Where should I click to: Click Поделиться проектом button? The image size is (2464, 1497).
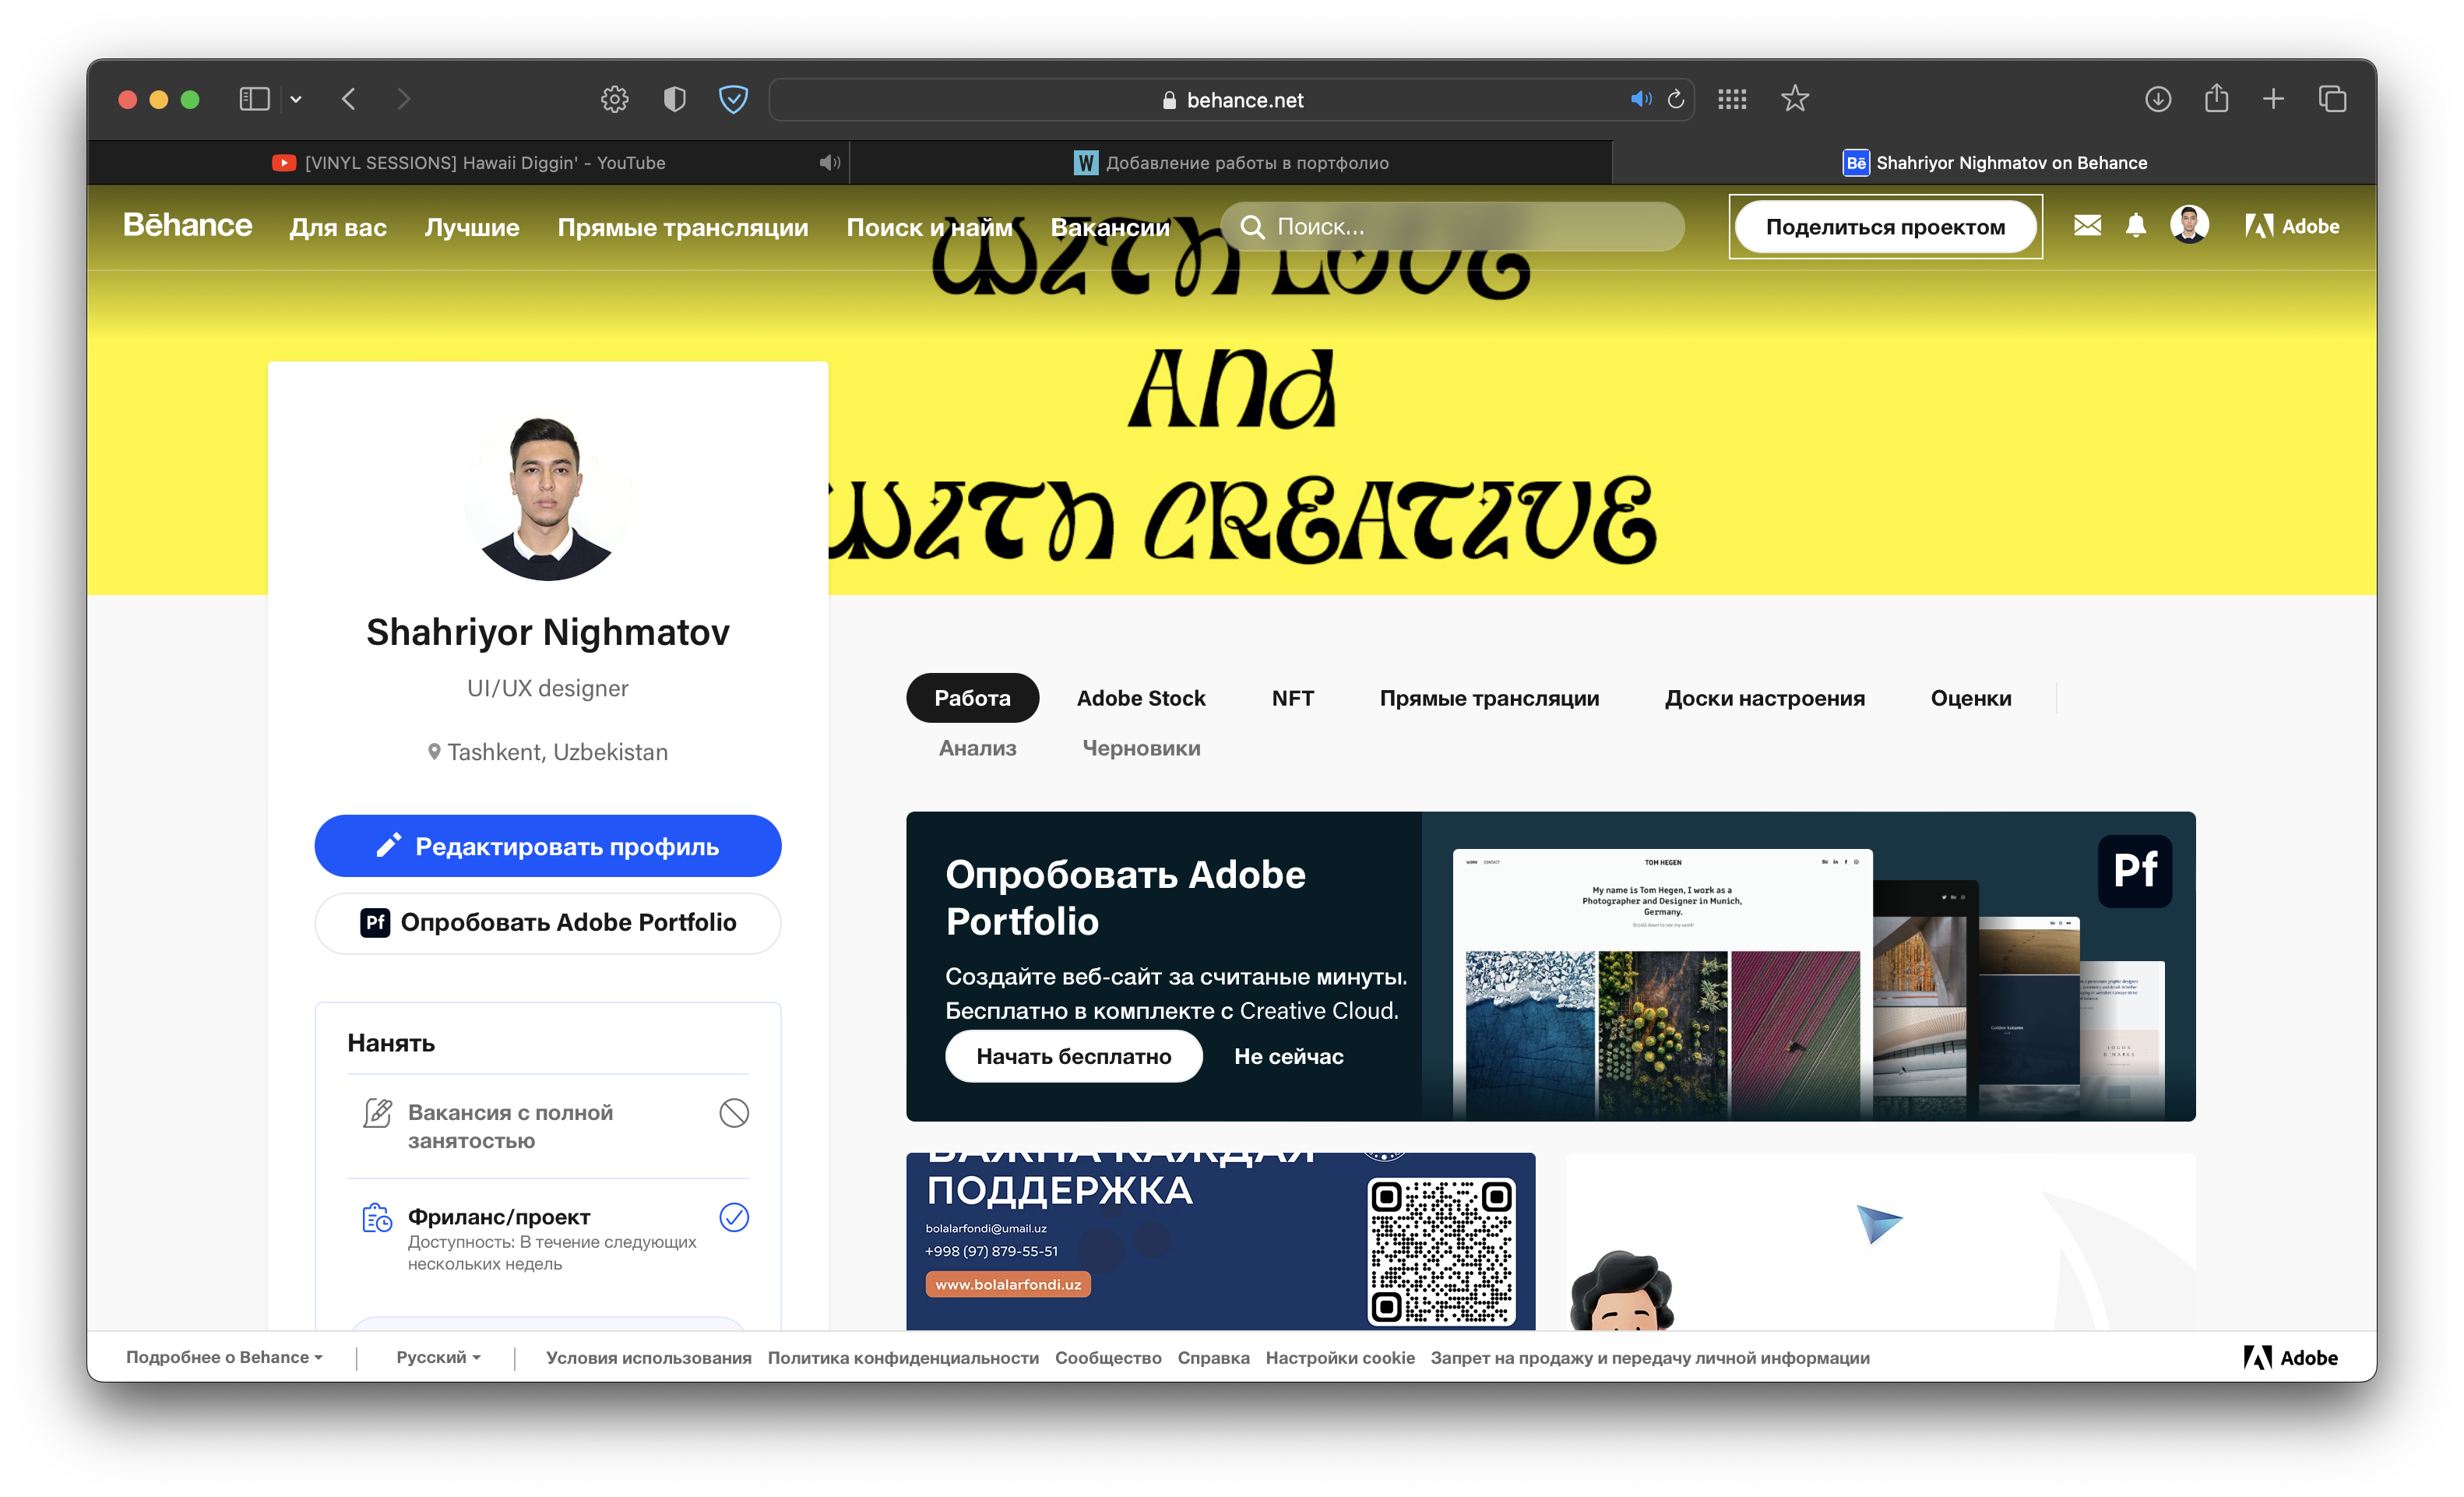(x=1885, y=227)
